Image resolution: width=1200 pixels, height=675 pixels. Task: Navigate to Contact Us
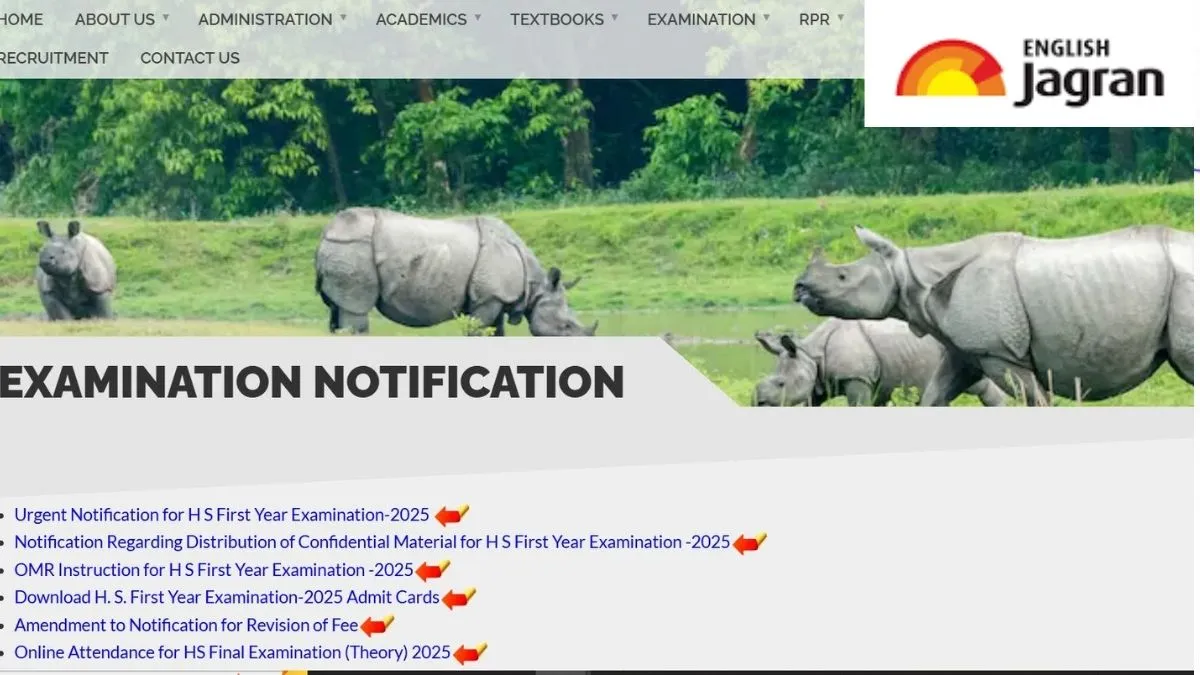point(190,58)
